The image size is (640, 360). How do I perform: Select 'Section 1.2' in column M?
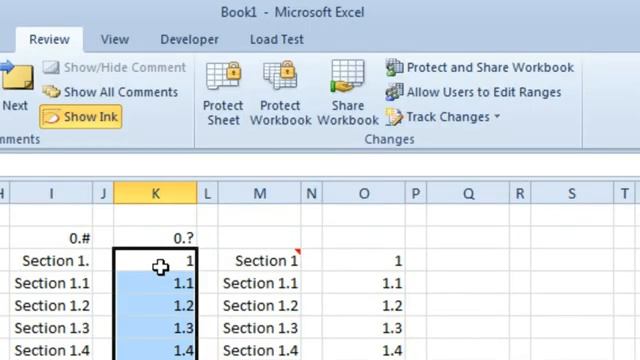260,305
